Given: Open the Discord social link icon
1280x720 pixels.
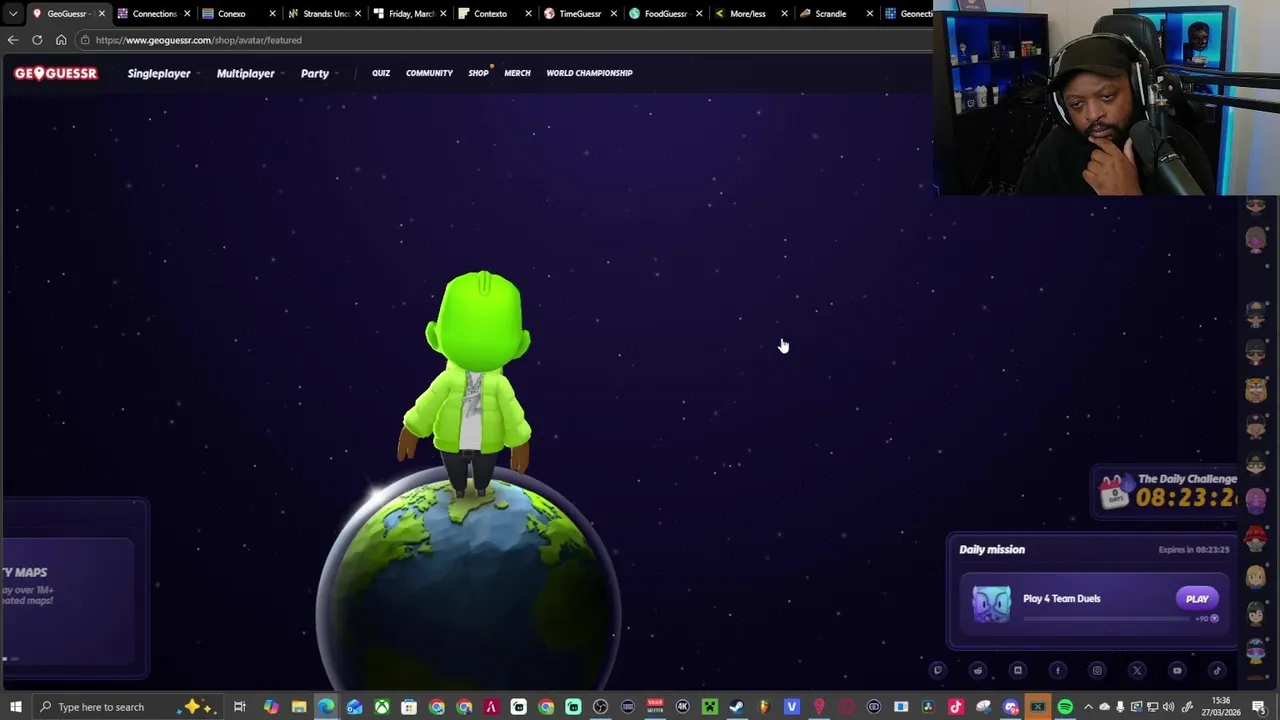Looking at the screenshot, I should click(1018, 671).
